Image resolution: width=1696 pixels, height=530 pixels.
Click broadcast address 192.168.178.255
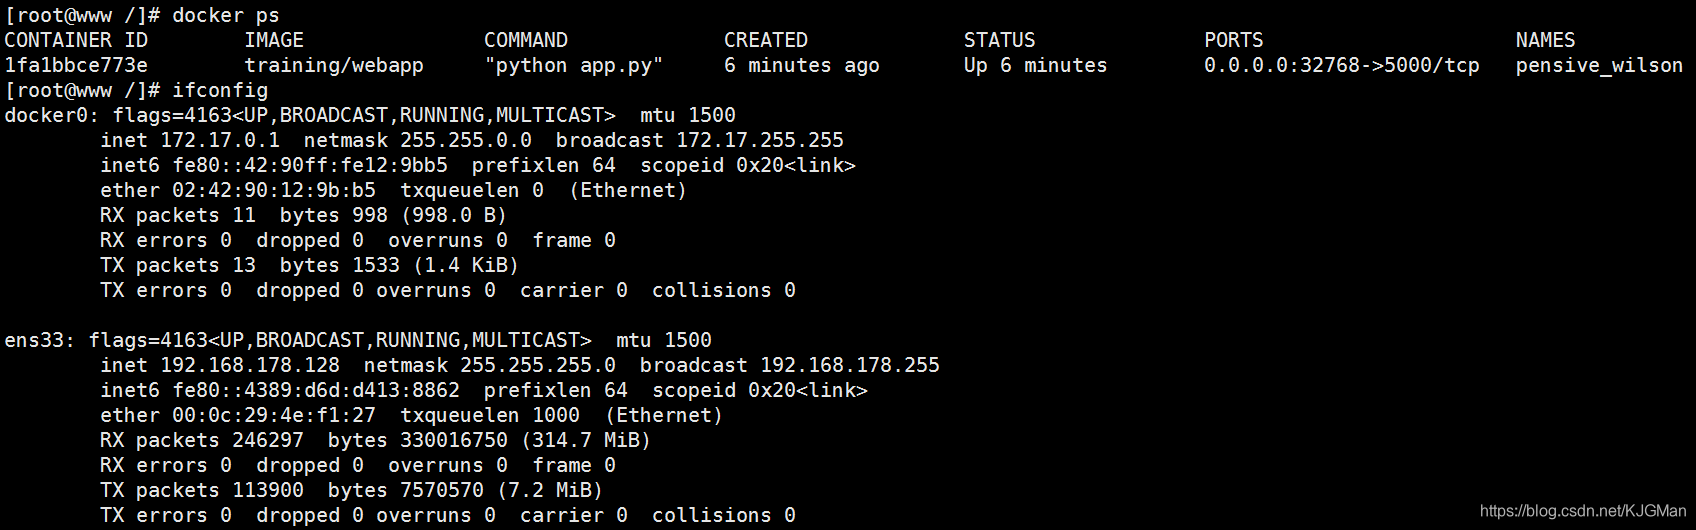tap(850, 365)
